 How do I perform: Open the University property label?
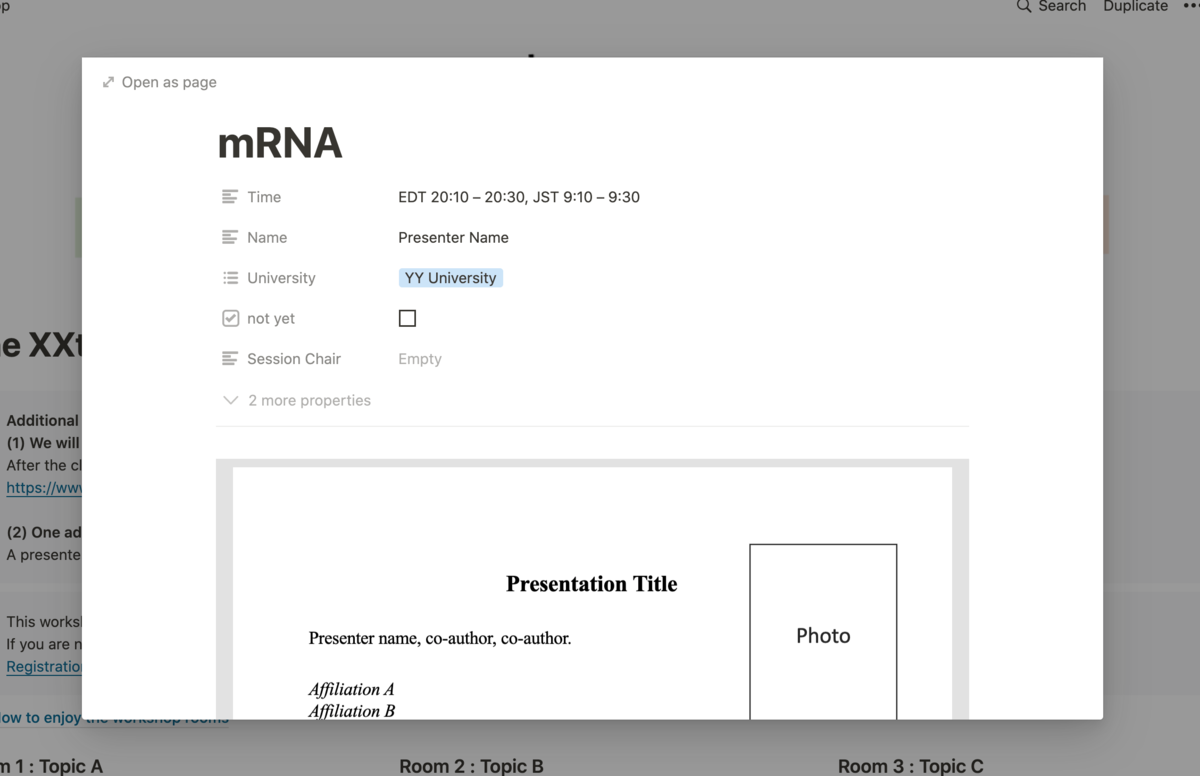[x=281, y=278]
